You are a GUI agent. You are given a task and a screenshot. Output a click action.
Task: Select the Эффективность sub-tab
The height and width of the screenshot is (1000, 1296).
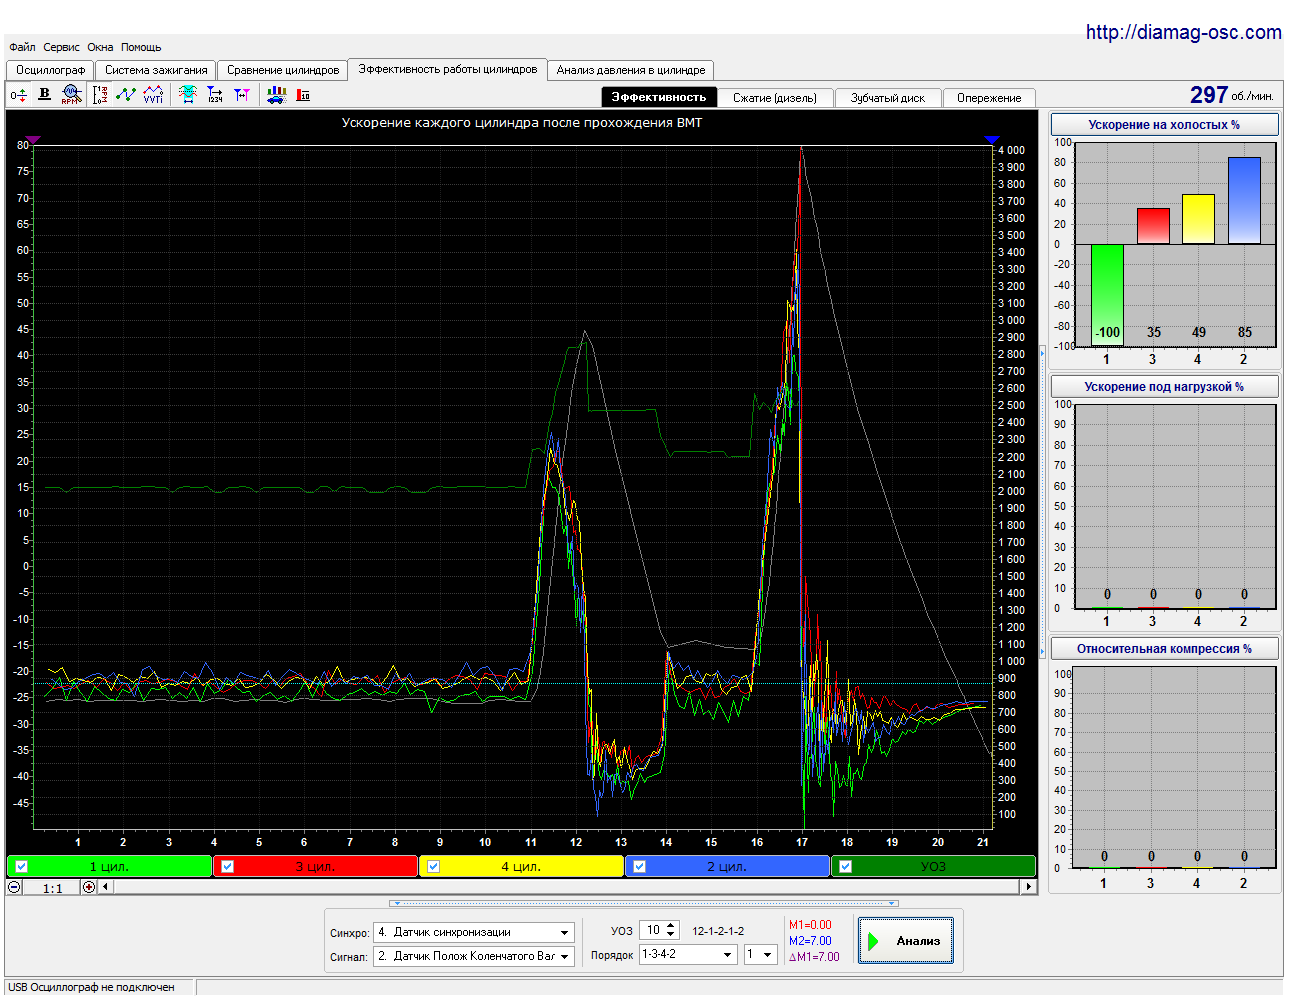tap(659, 97)
